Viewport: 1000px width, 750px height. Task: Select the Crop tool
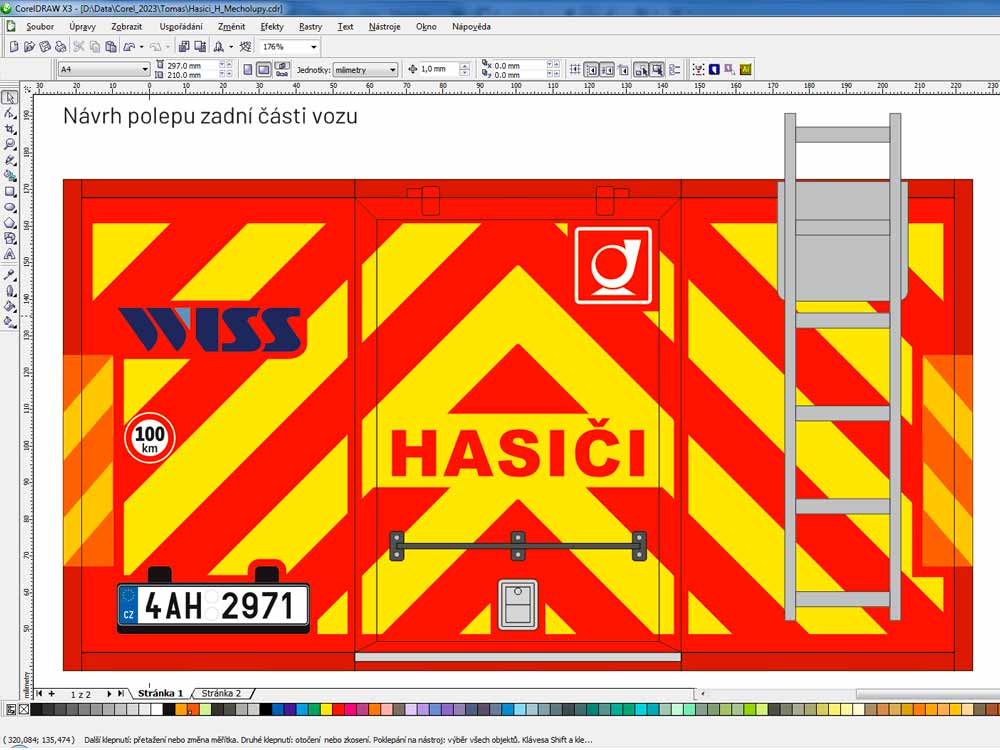click(9, 129)
